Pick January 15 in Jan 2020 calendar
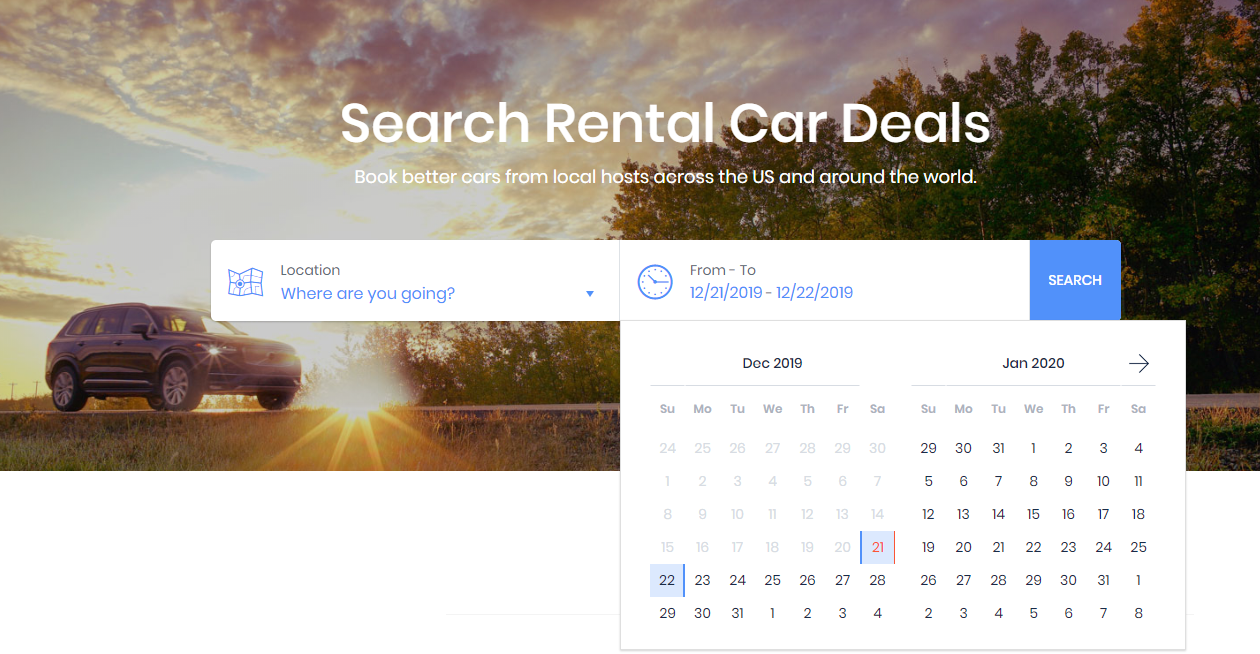Image resolution: width=1260 pixels, height=654 pixels. (x=1033, y=514)
